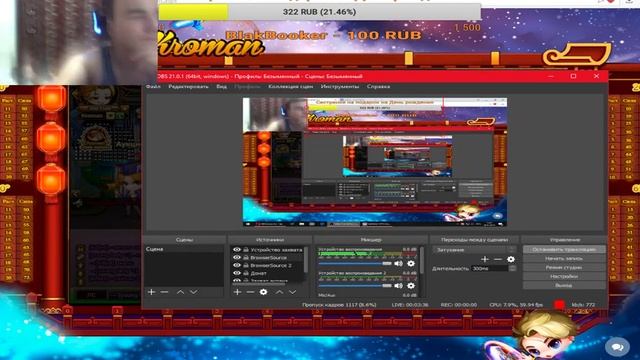Click the webcam feed in top-left corner

(79, 42)
